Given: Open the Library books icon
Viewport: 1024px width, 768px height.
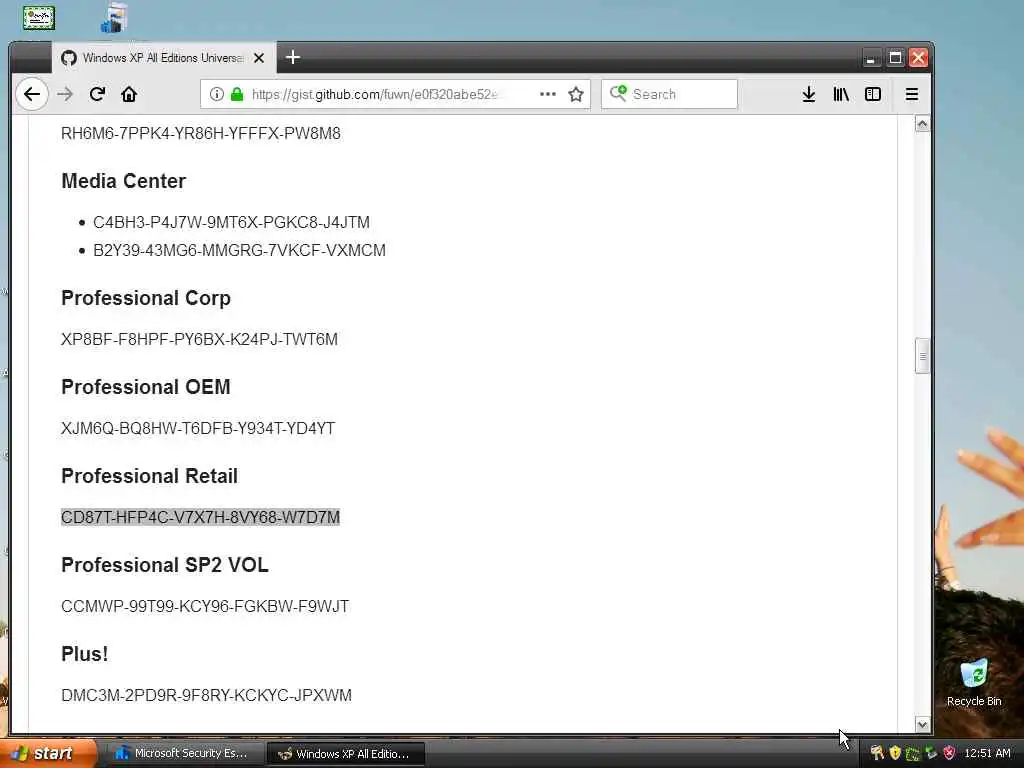Looking at the screenshot, I should 840,94.
